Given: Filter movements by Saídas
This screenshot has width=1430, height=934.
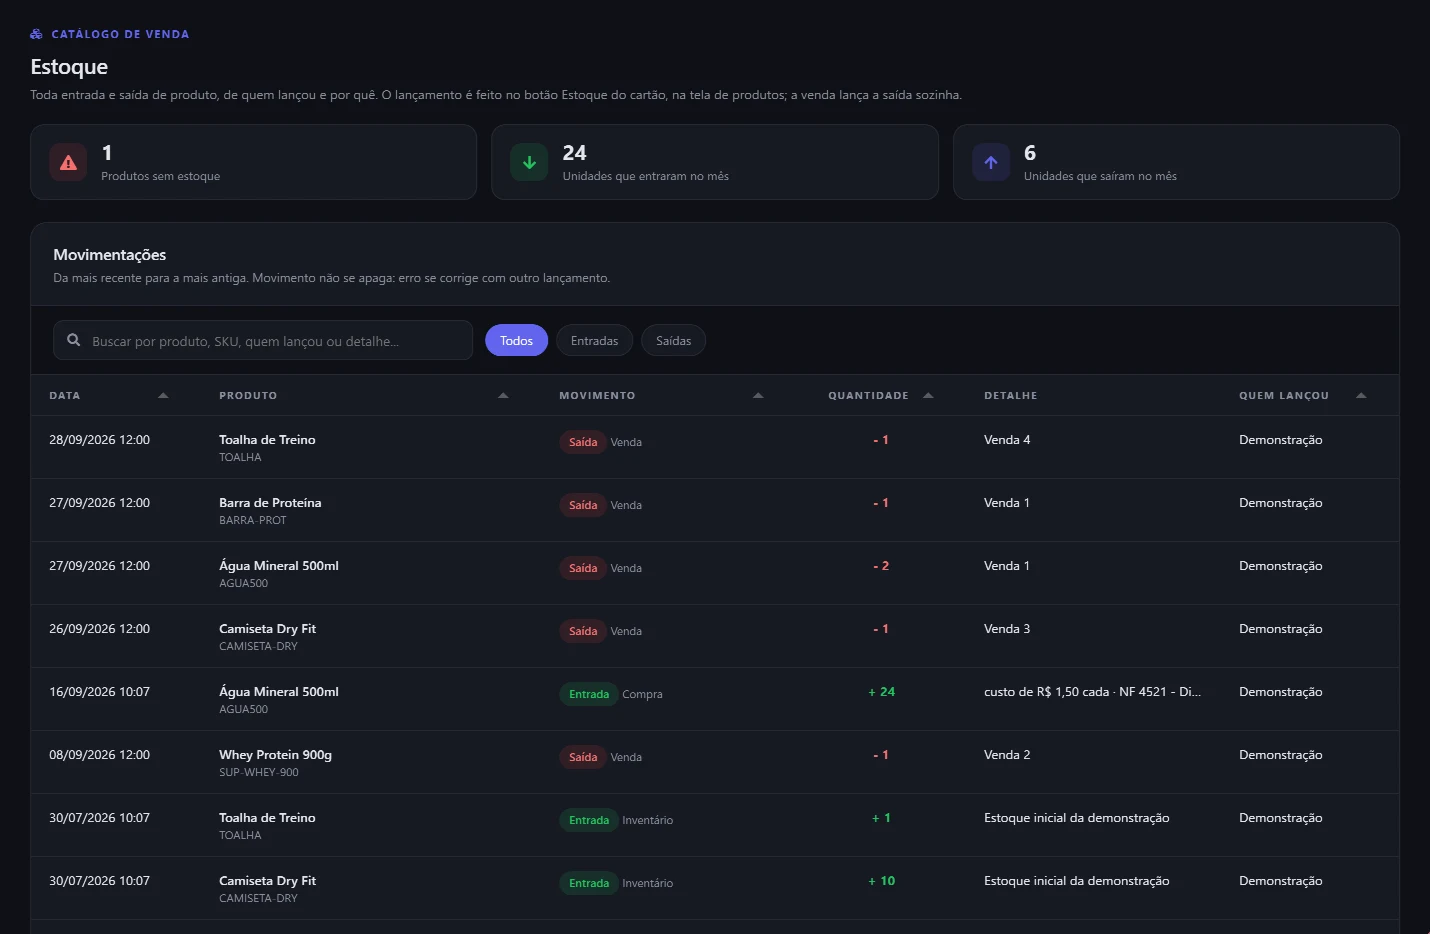Looking at the screenshot, I should pos(673,340).
